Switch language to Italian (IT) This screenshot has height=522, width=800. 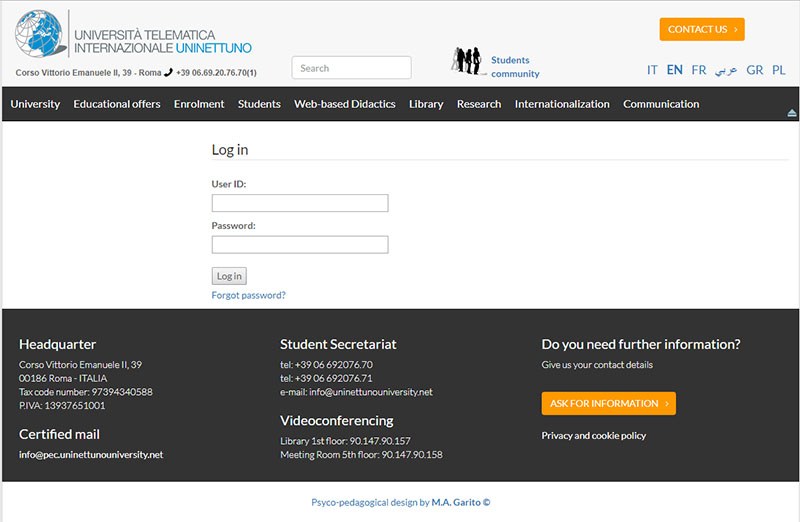pyautogui.click(x=652, y=70)
